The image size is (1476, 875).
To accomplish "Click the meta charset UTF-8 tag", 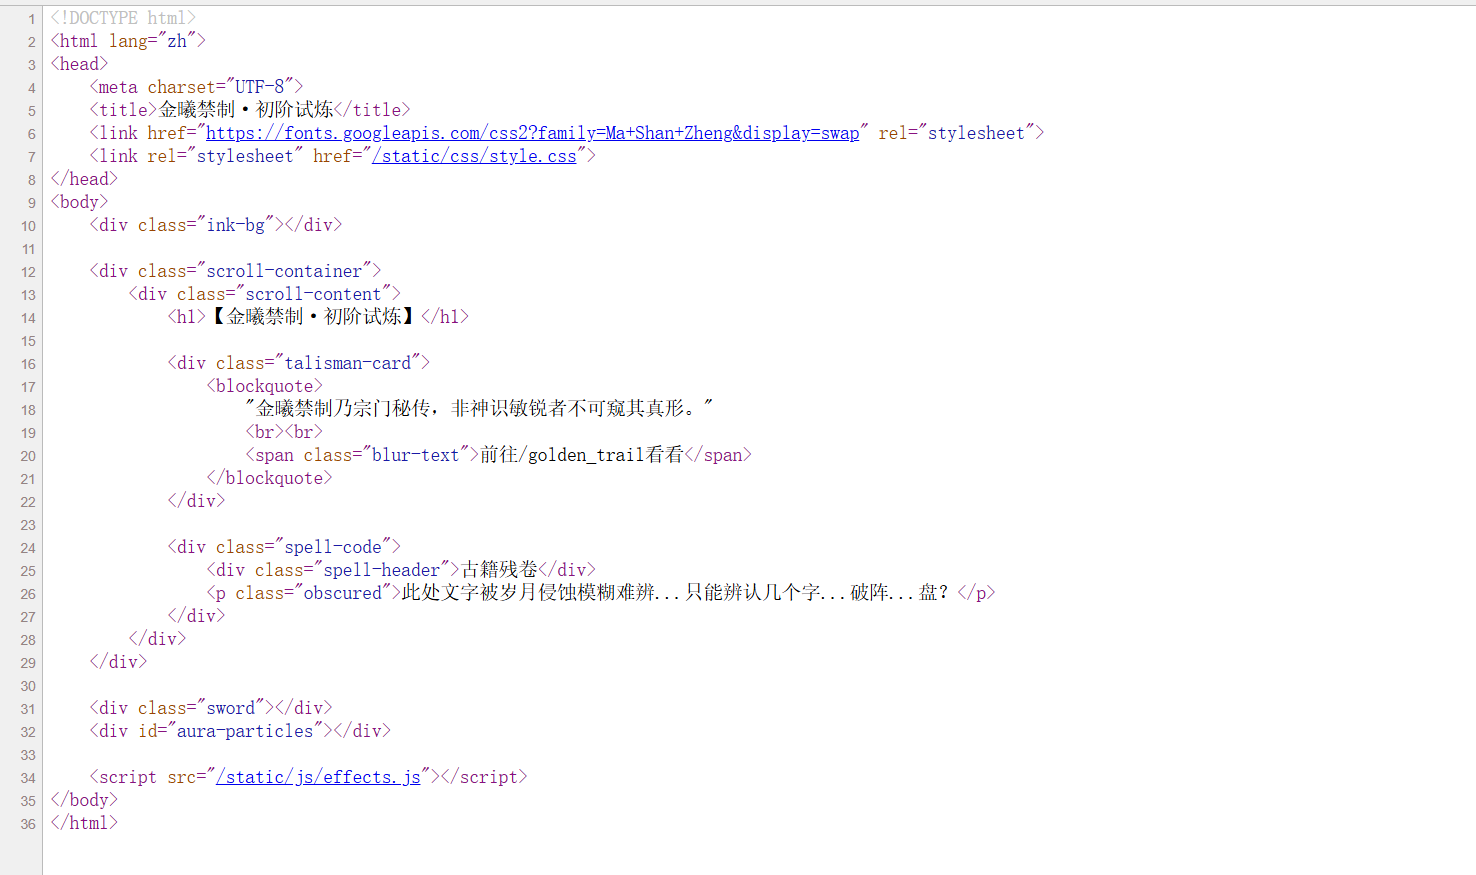I will point(196,87).
